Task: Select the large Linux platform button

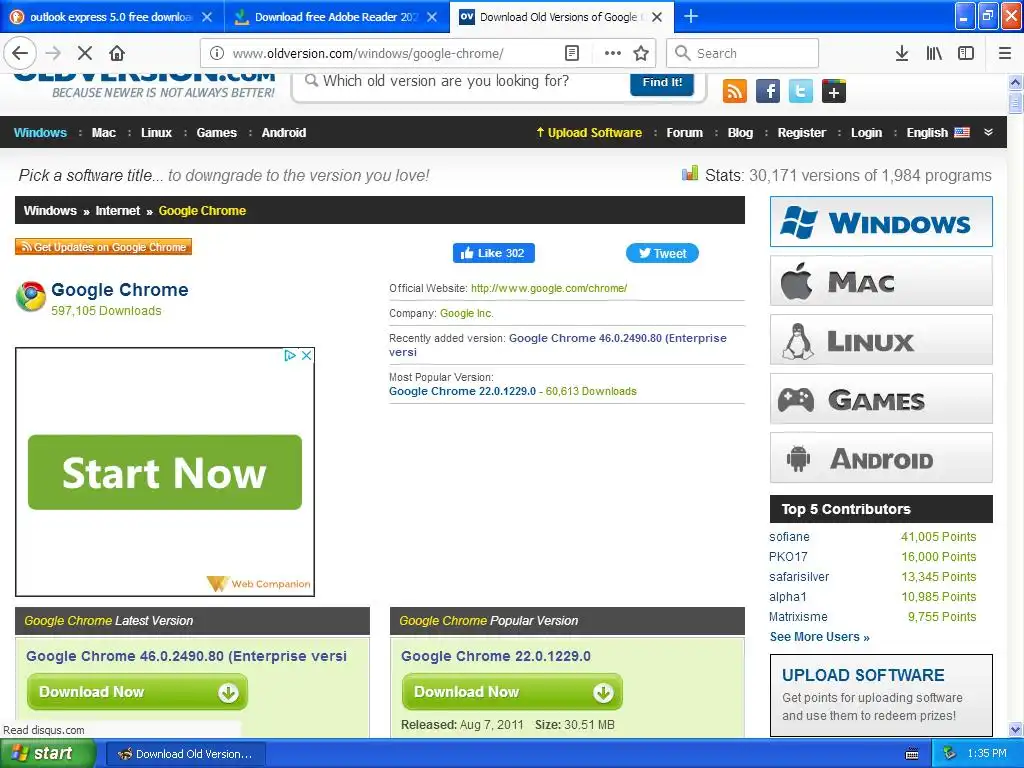Action: (x=881, y=340)
